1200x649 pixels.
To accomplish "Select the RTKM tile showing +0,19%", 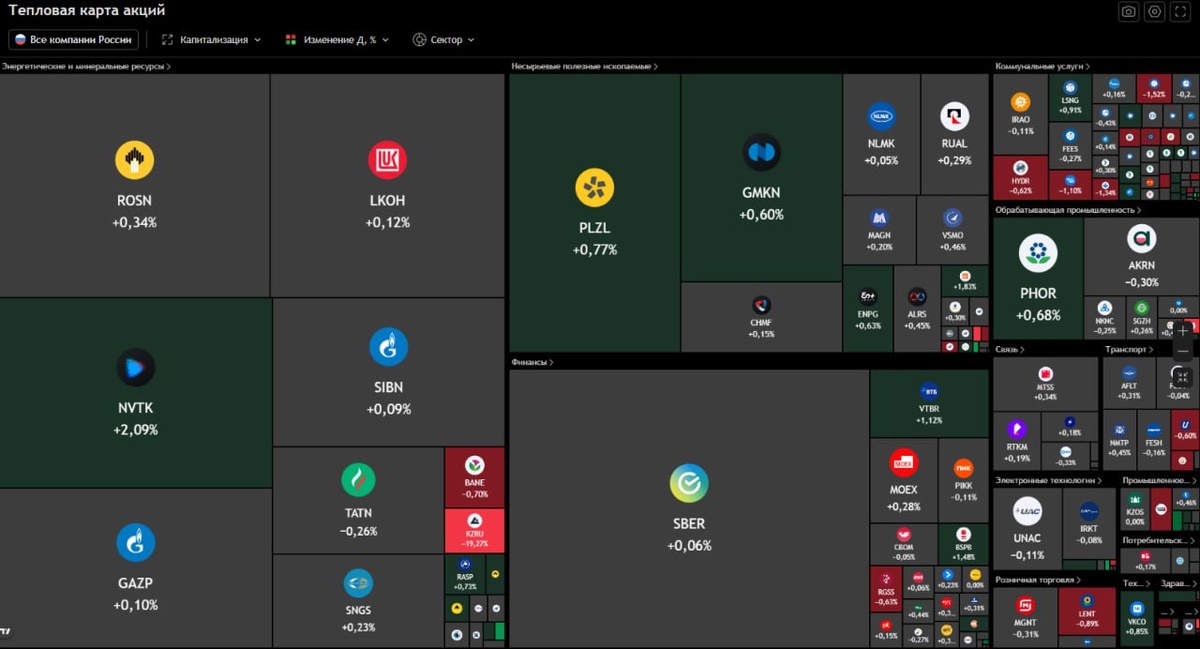I will pos(1017,441).
